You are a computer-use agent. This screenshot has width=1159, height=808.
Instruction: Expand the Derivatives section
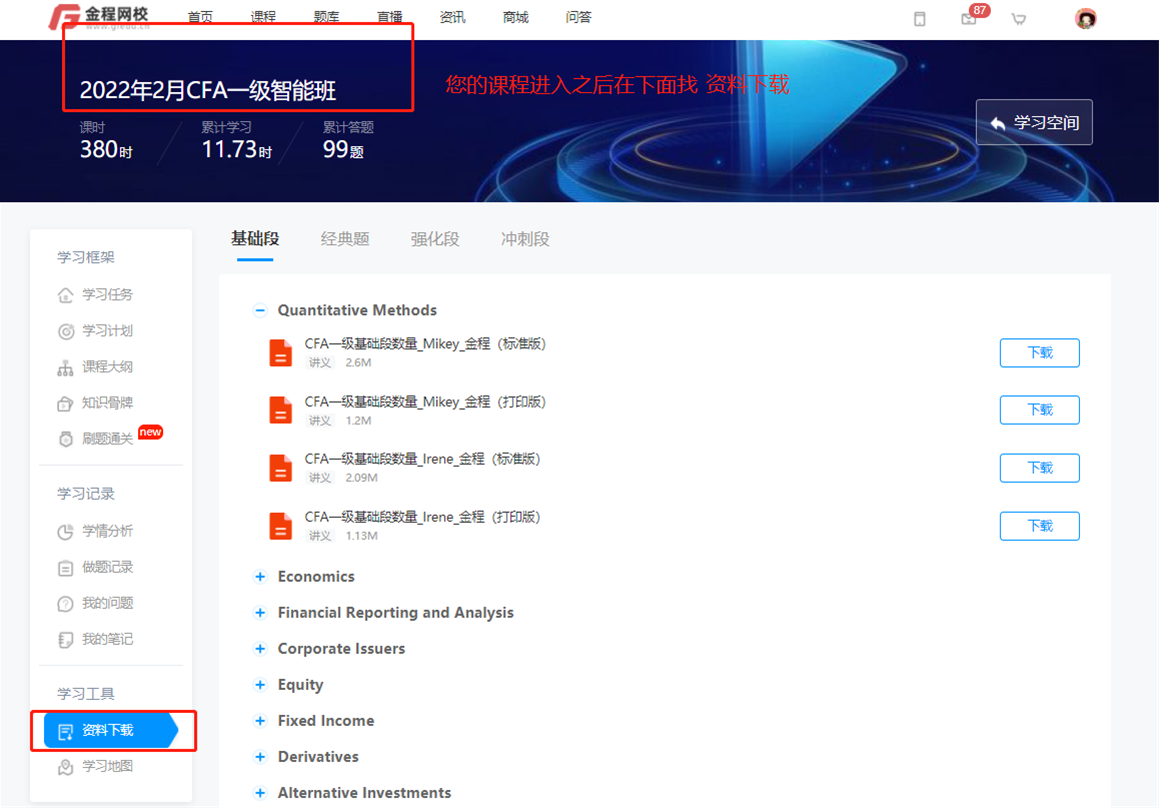coord(259,757)
